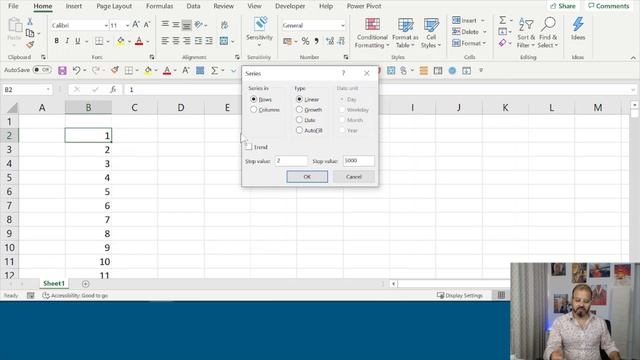Click Cancel in the Series dialog
The height and width of the screenshot is (360, 640).
click(353, 177)
